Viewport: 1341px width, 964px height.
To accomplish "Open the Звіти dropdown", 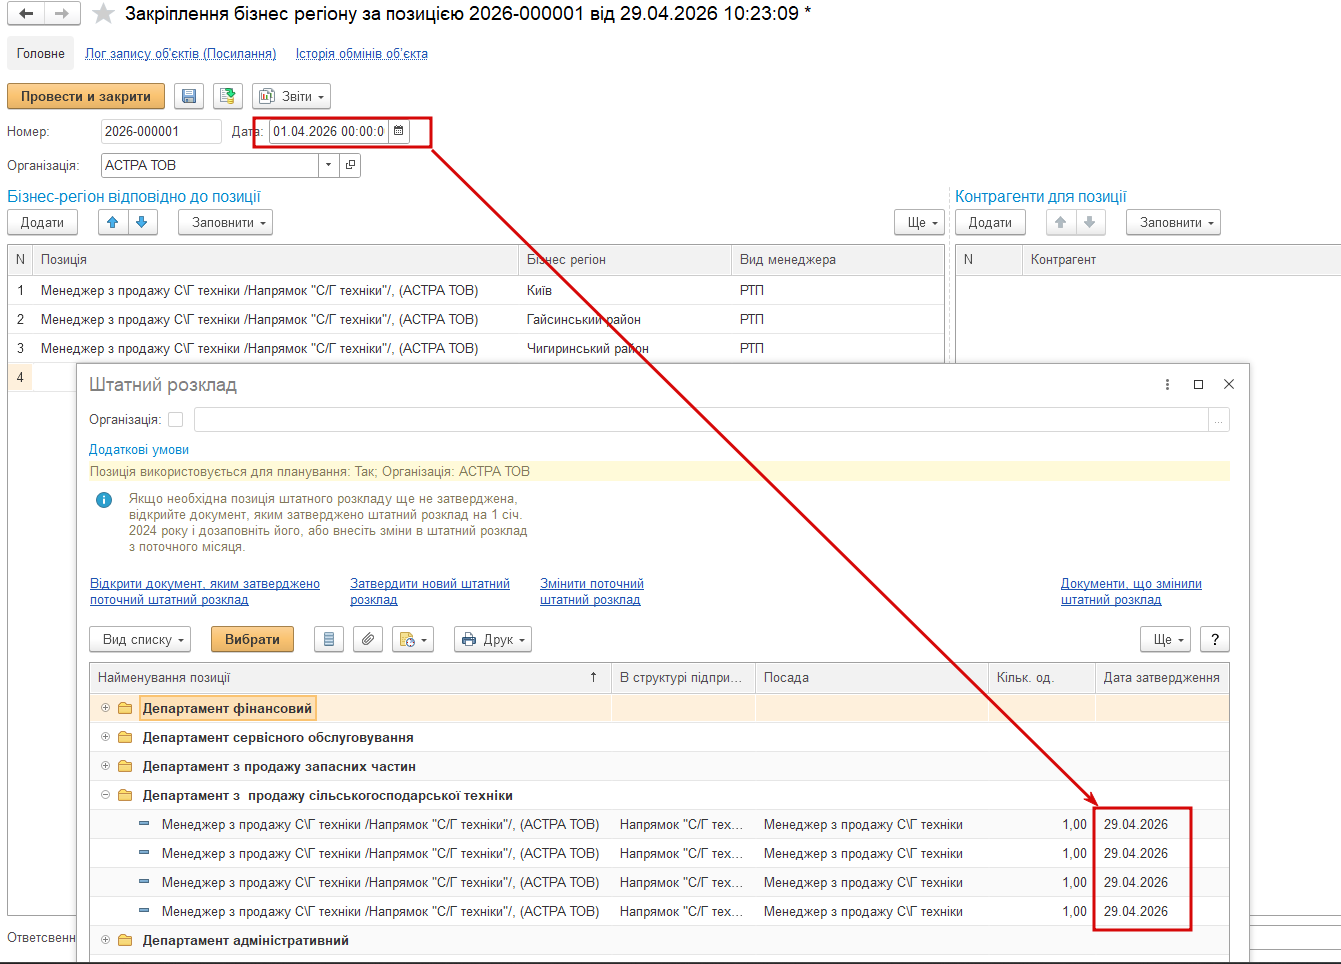I will tap(291, 96).
